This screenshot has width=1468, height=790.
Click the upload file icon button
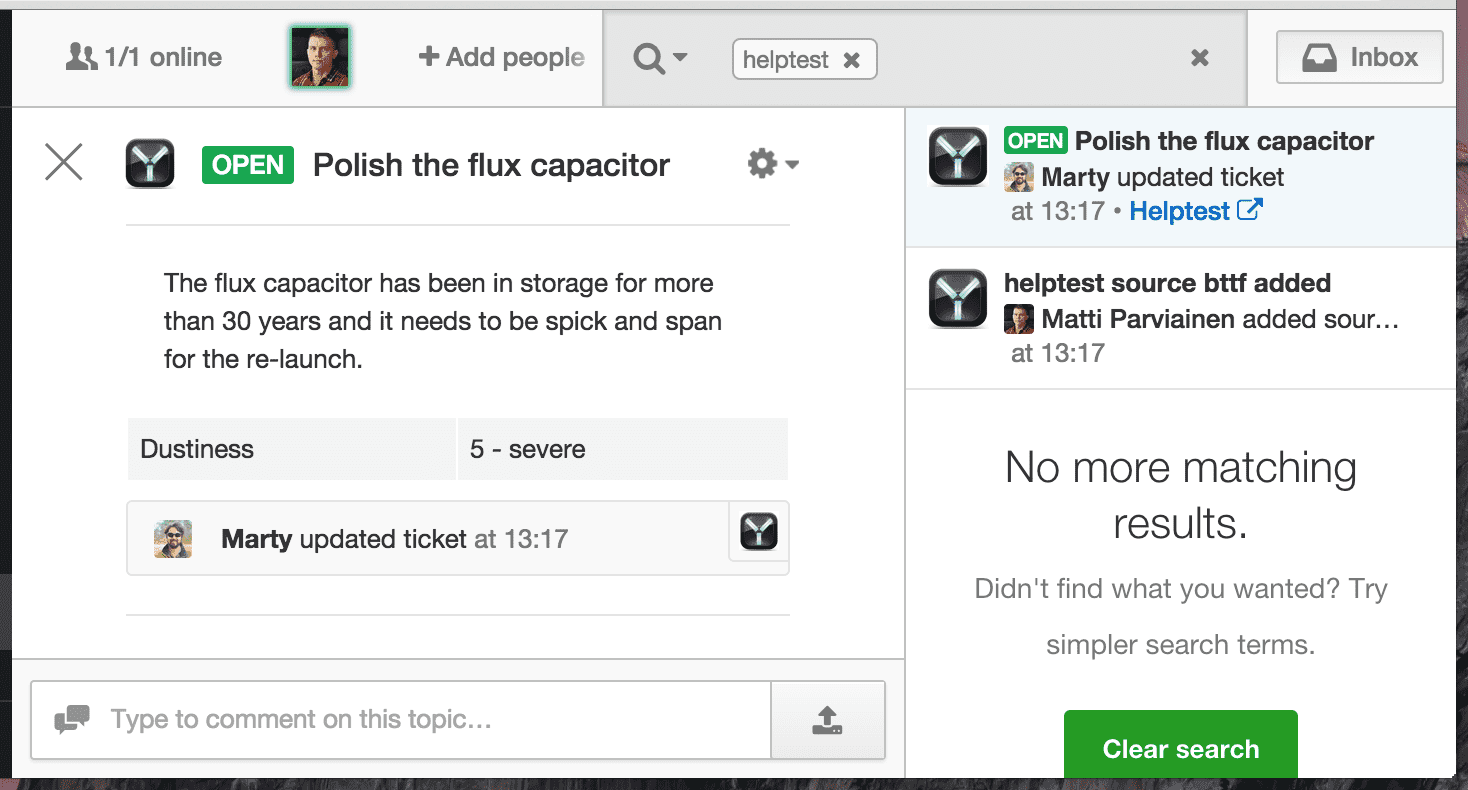[827, 720]
